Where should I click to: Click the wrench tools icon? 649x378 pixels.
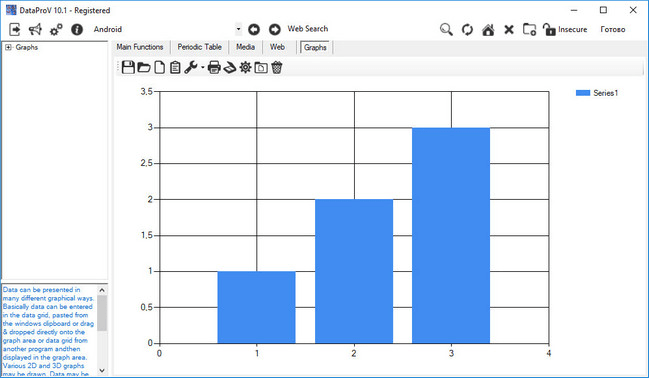point(190,67)
